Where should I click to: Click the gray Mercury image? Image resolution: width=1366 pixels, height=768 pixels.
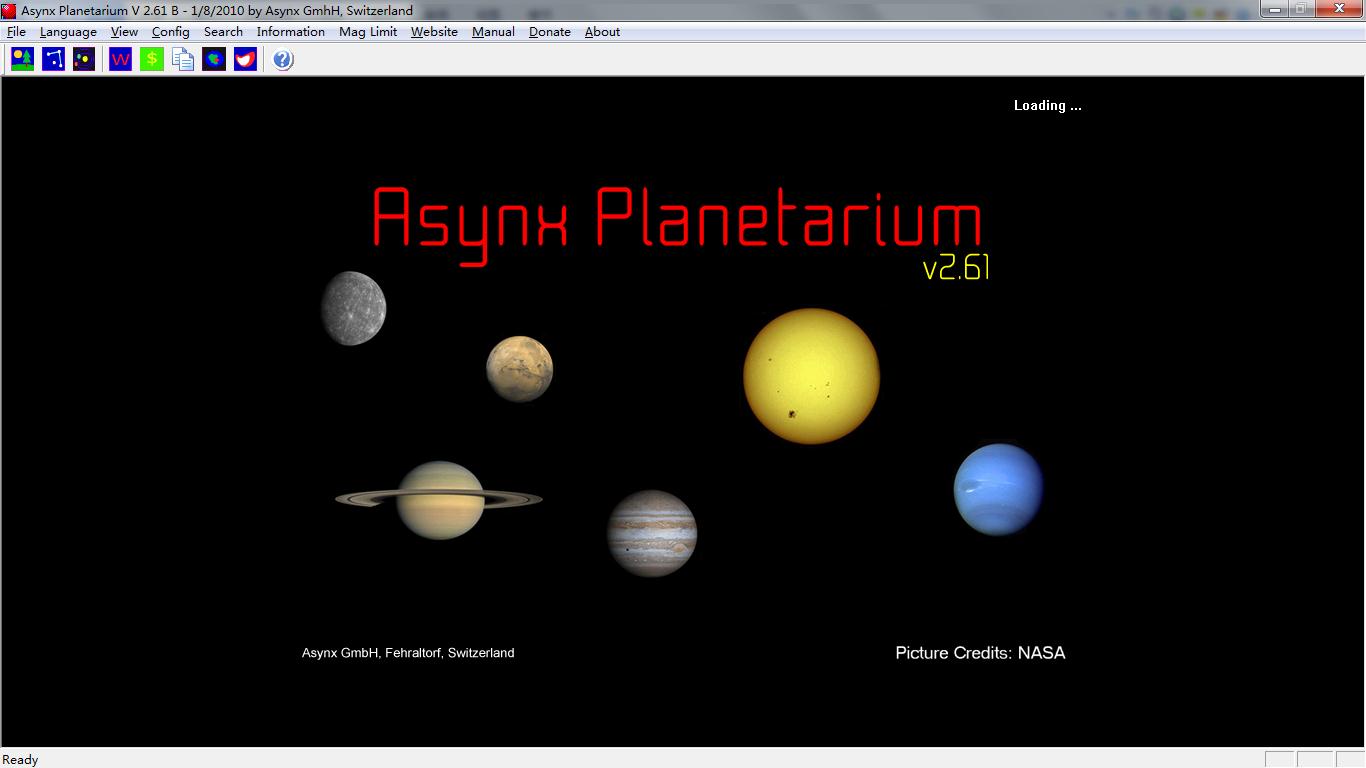(353, 308)
